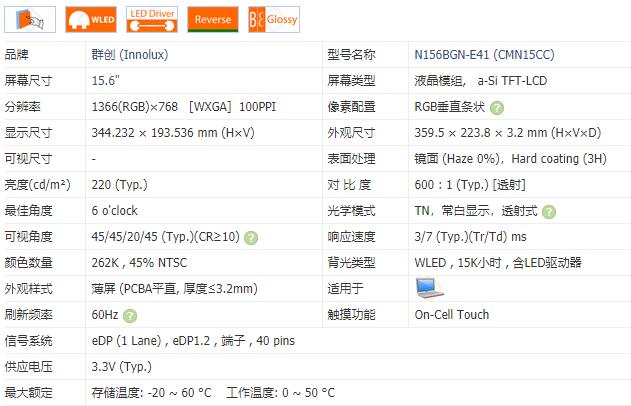The width and height of the screenshot is (631, 406).
Task: Click the 像素配置 row label
Action: click(351, 107)
